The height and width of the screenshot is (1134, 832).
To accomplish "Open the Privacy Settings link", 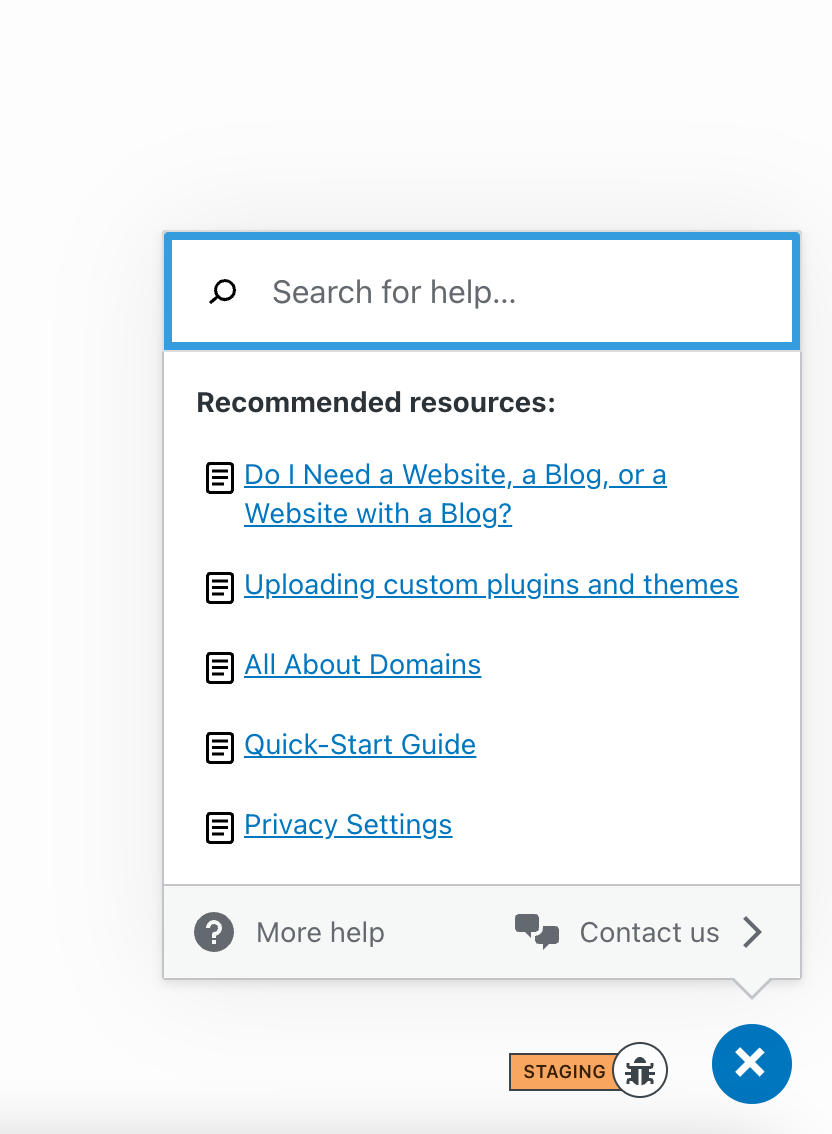I will pyautogui.click(x=348, y=825).
